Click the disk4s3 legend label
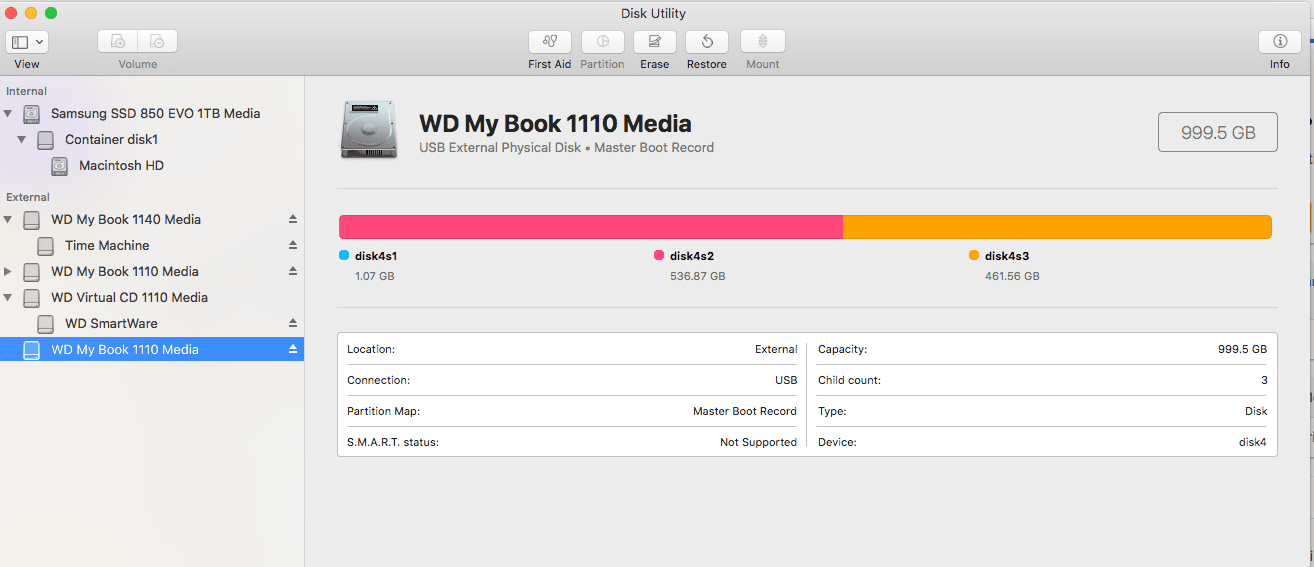The height and width of the screenshot is (567, 1314). (1007, 256)
